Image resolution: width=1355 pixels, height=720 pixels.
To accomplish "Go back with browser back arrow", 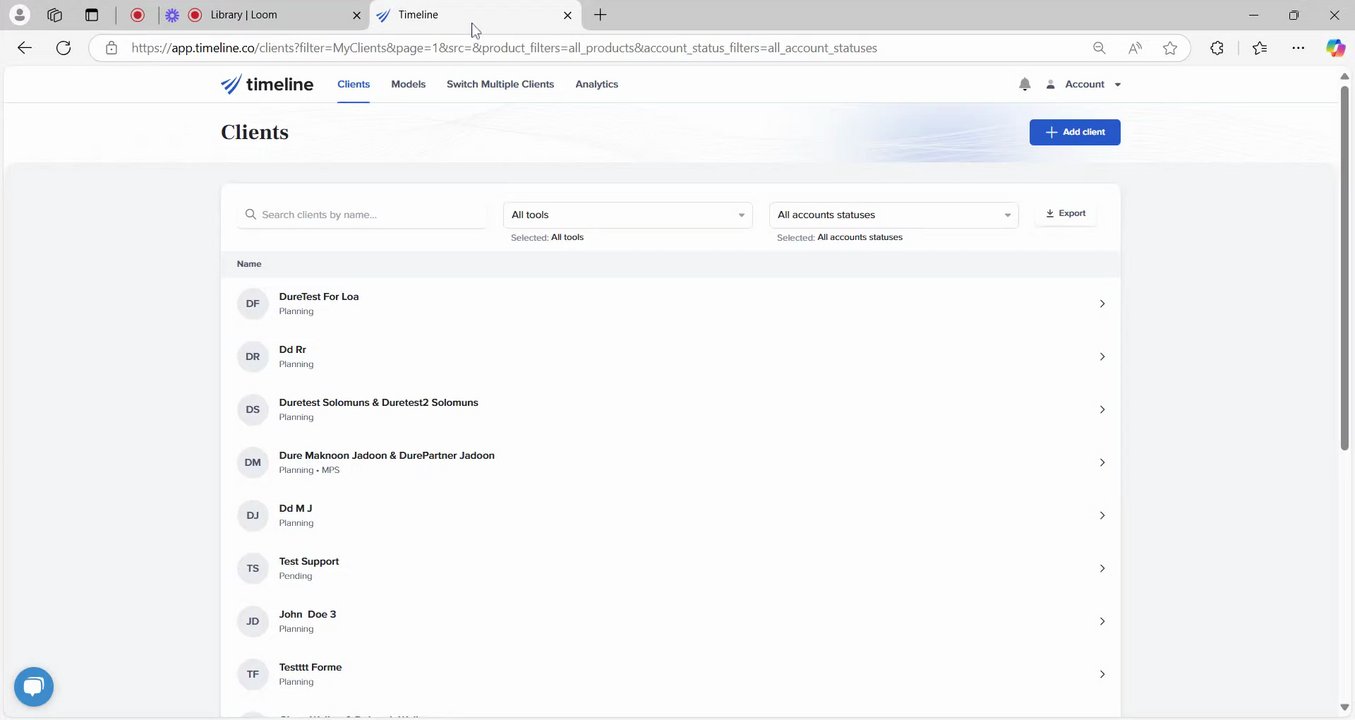I will (25, 47).
